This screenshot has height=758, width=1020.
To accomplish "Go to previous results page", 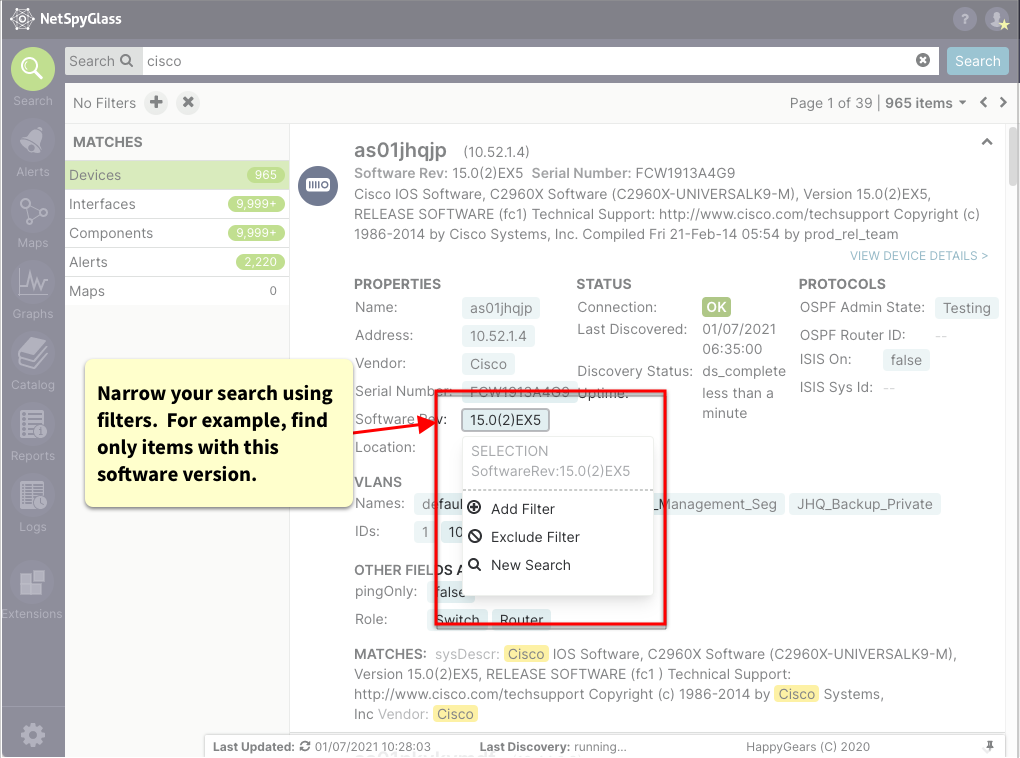I will (x=984, y=102).
